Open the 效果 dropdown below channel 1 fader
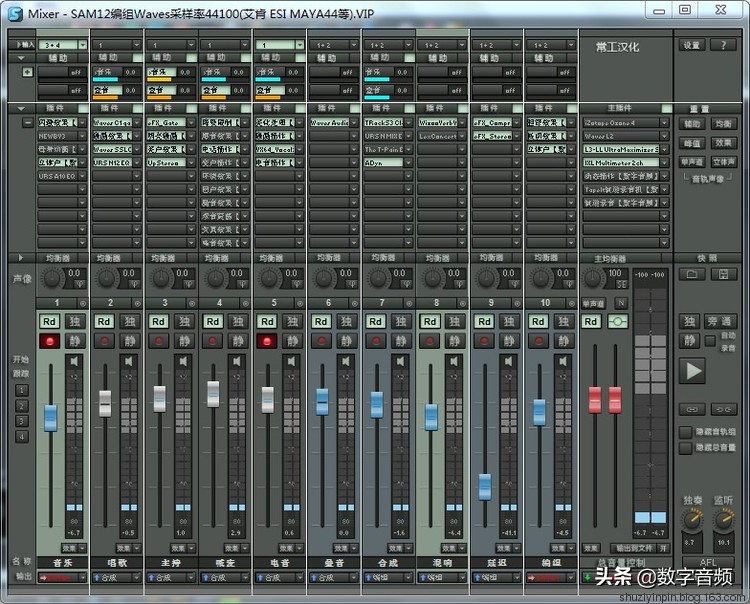The height and width of the screenshot is (604, 750). tap(82, 548)
